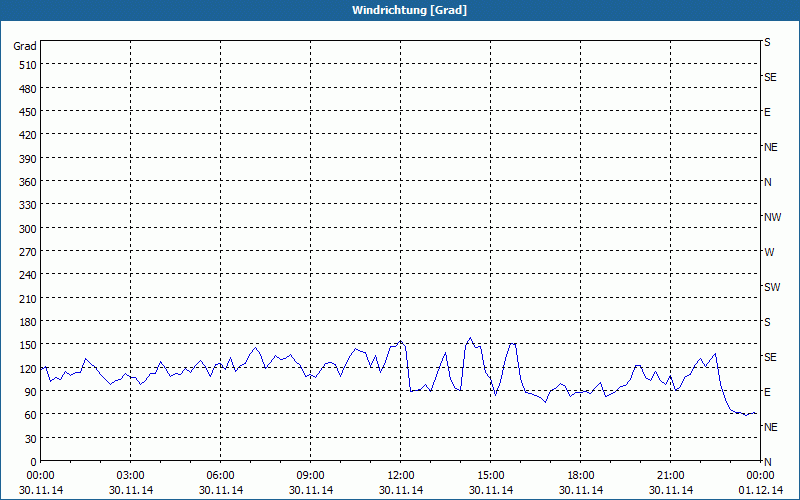Viewport: 800px width, 500px height.
Task: Click the 00:00 label above 01.12.14
Action: [x=761, y=476]
